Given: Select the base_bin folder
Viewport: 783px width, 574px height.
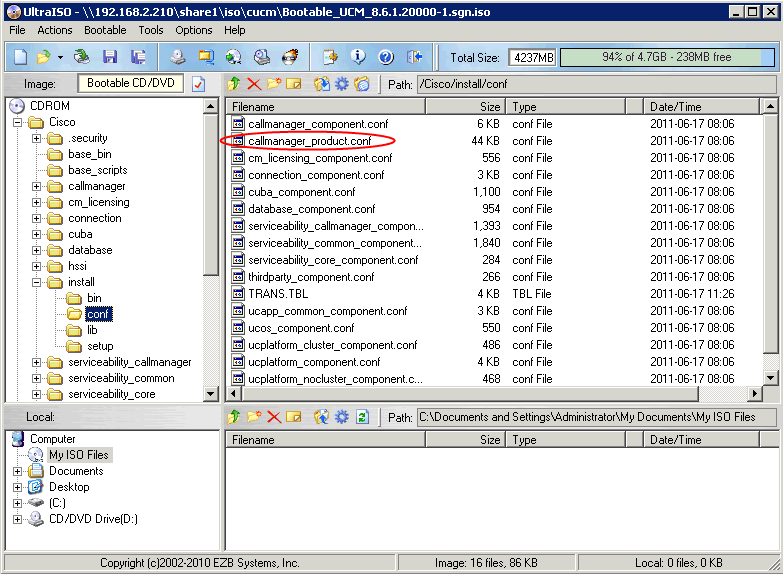Looking at the screenshot, I should coord(90,154).
